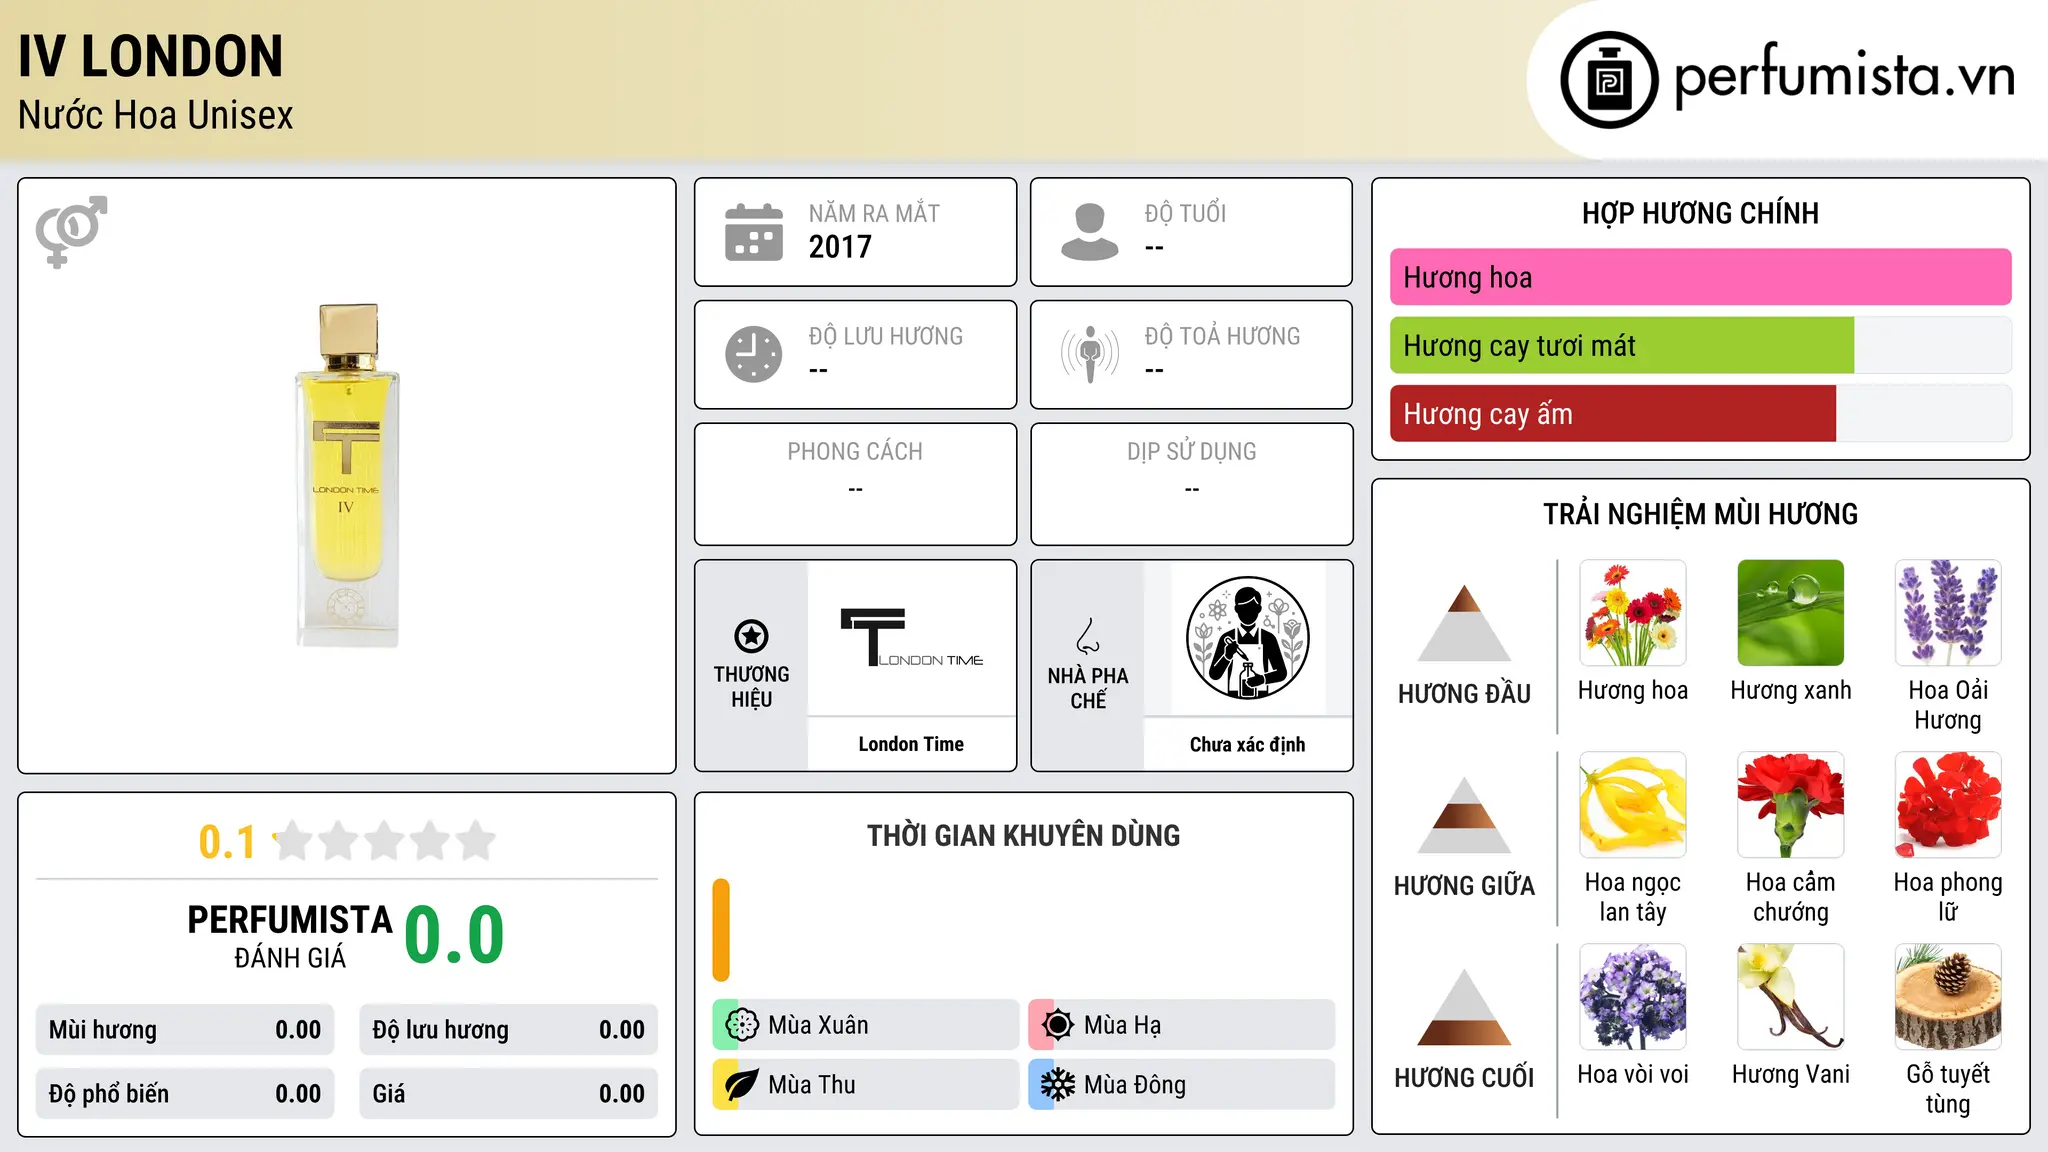Viewport: 2048px width, 1152px height.
Task: Click the perfumista.vn site name
Action: point(1844,76)
